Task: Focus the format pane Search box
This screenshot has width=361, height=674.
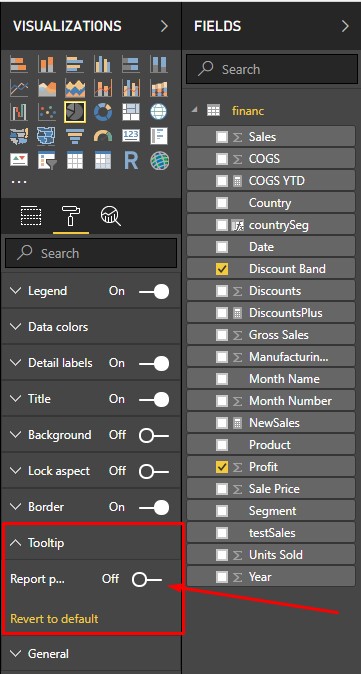Action: coord(91,253)
